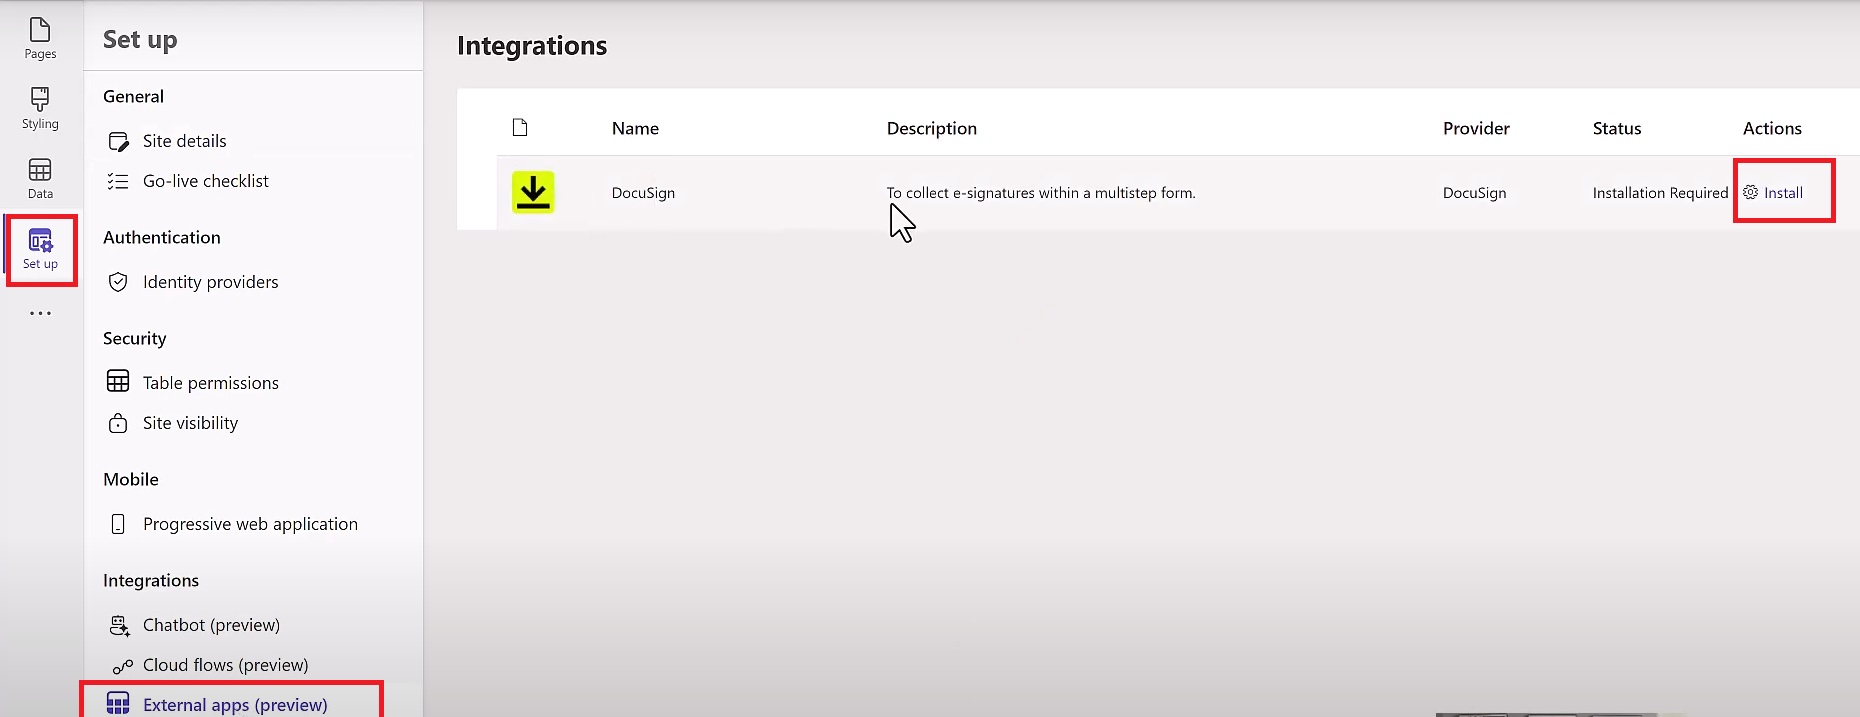1860x717 pixels.
Task: Open Go-live checklist
Action: pos(205,181)
